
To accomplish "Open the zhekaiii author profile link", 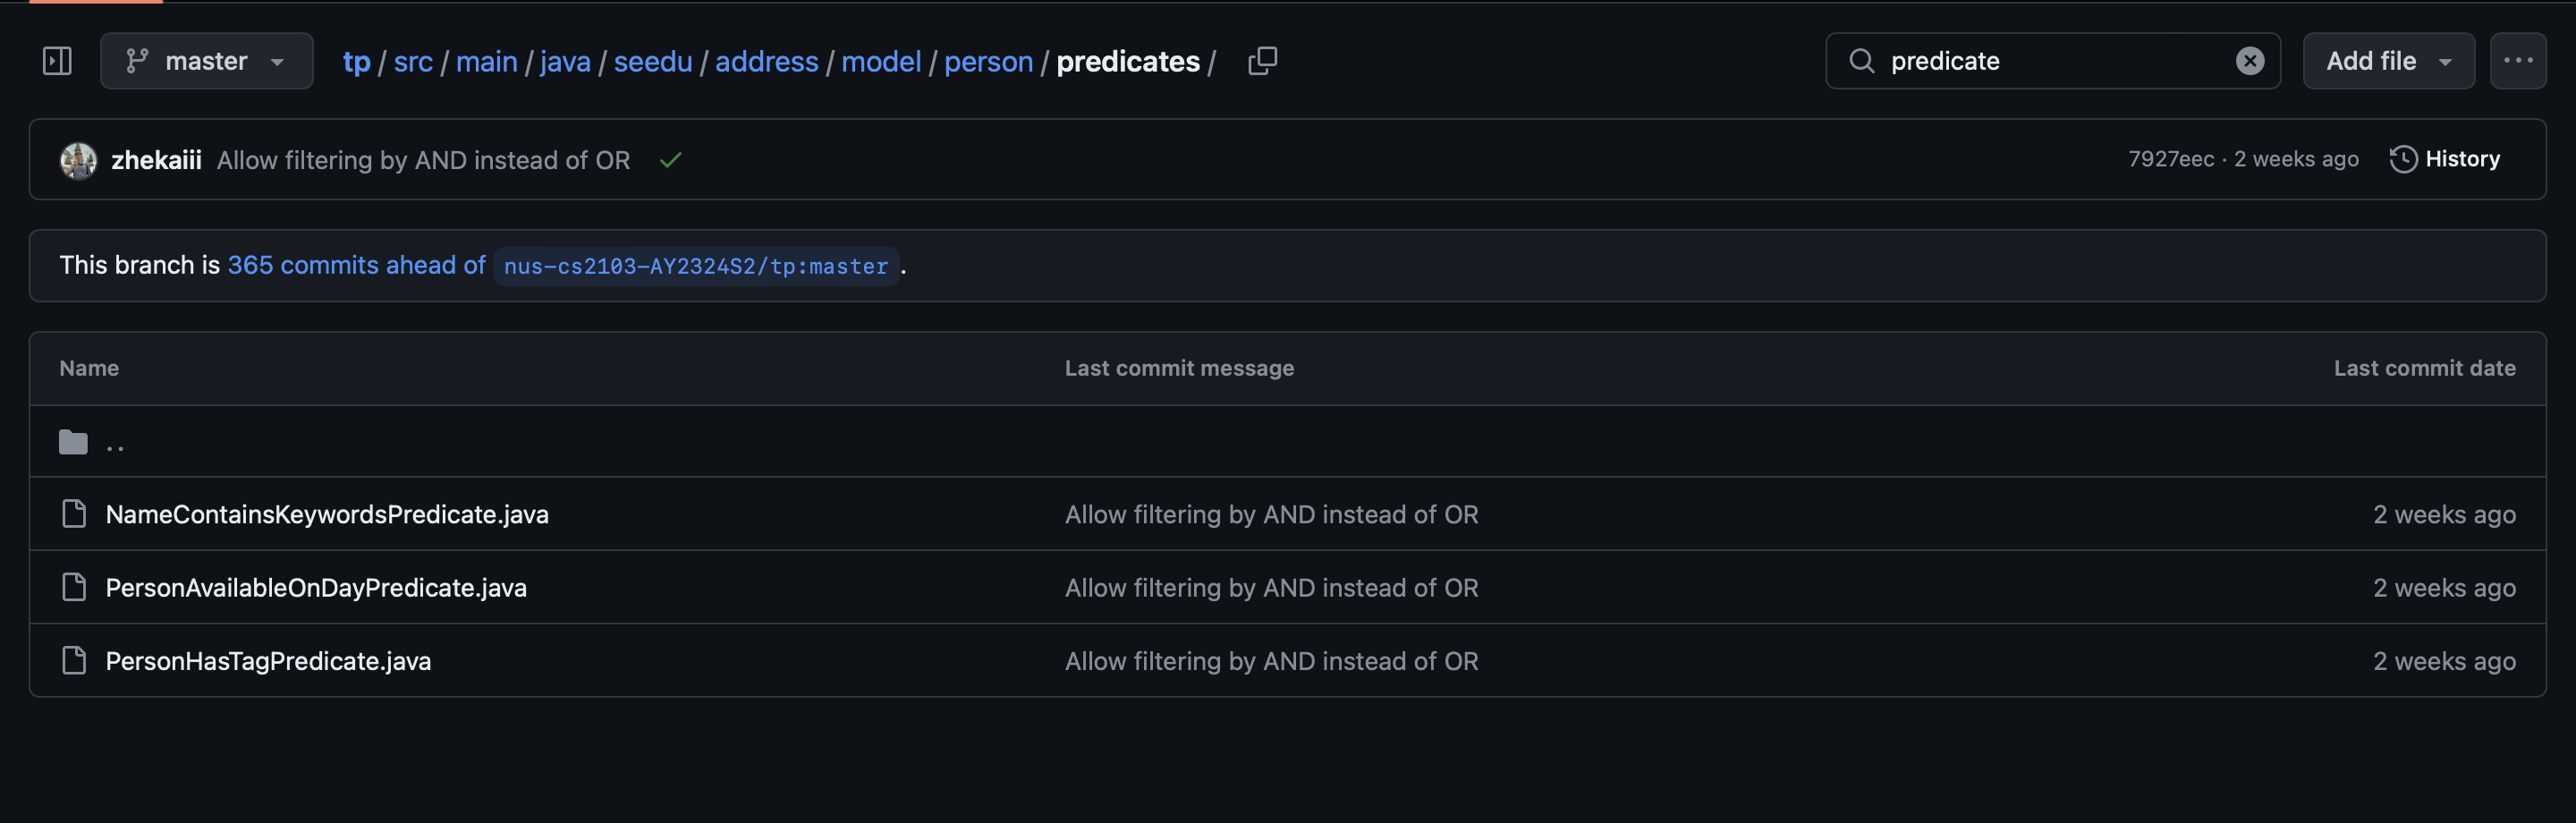I will coord(156,160).
